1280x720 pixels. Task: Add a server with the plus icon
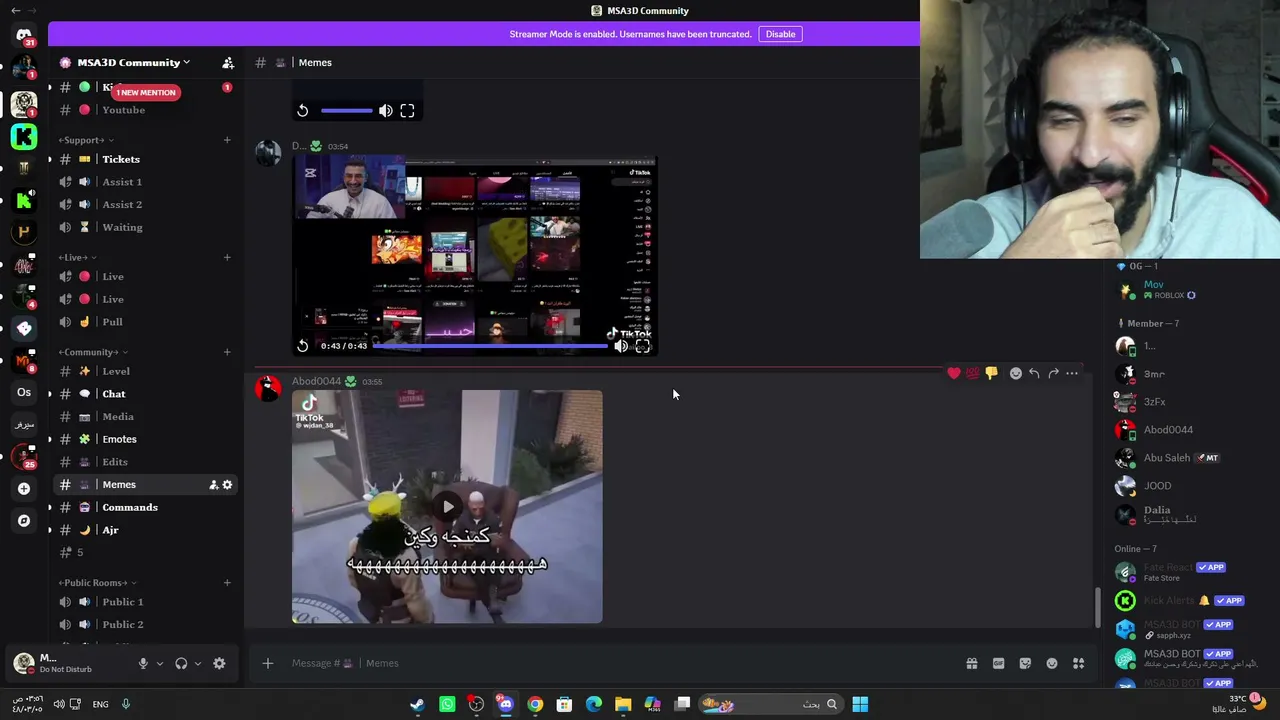click(x=24, y=488)
